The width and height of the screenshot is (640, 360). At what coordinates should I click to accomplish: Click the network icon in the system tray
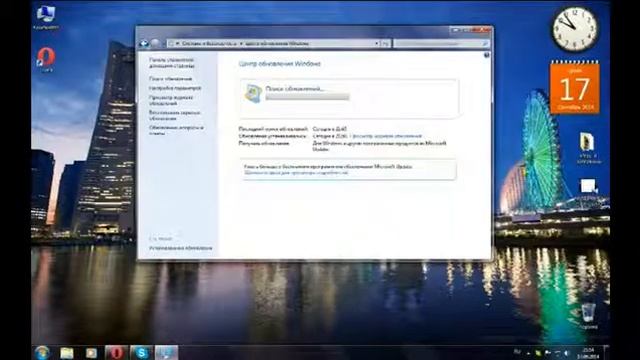coord(557,353)
